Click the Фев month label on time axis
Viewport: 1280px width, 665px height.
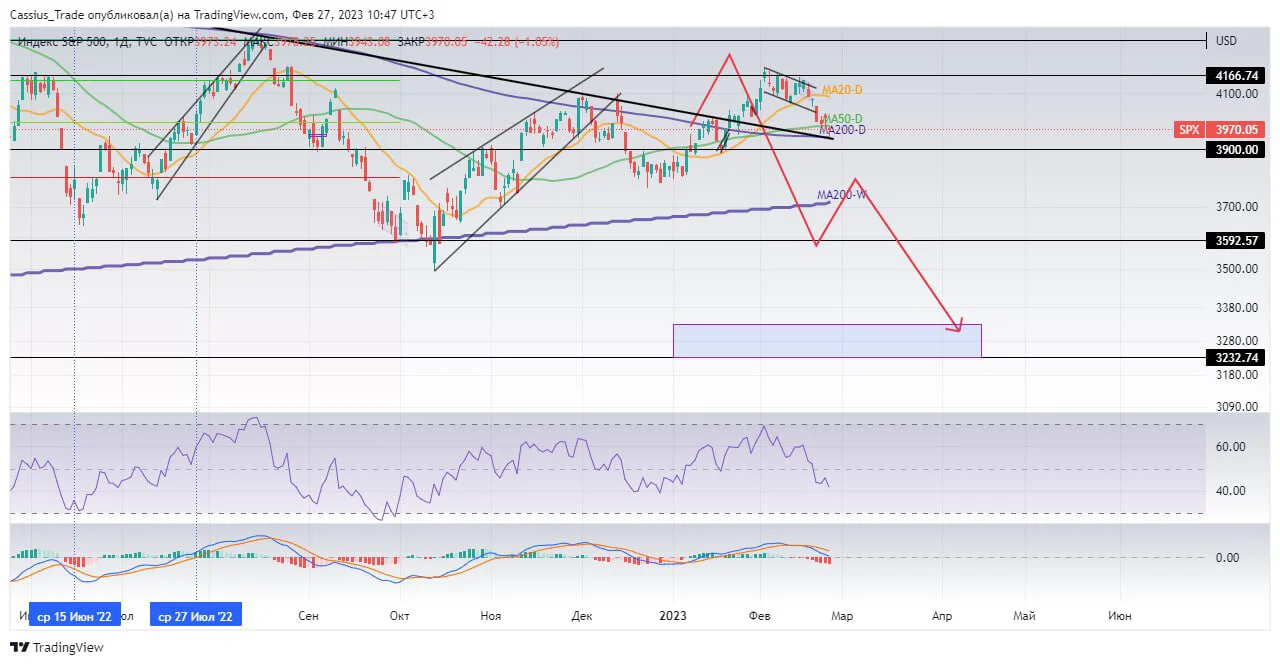pyautogui.click(x=760, y=616)
